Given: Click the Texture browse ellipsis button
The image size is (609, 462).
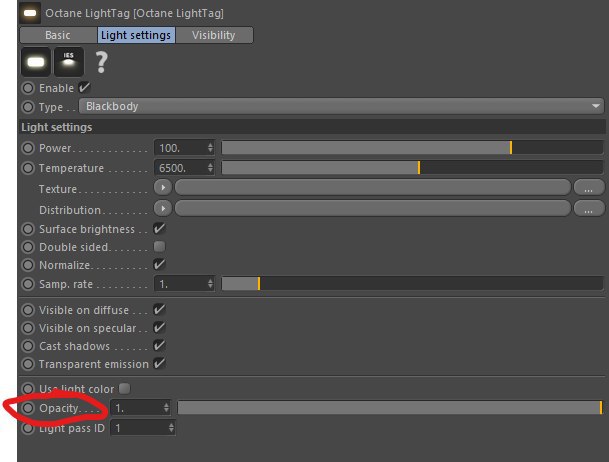Looking at the screenshot, I should [x=589, y=188].
